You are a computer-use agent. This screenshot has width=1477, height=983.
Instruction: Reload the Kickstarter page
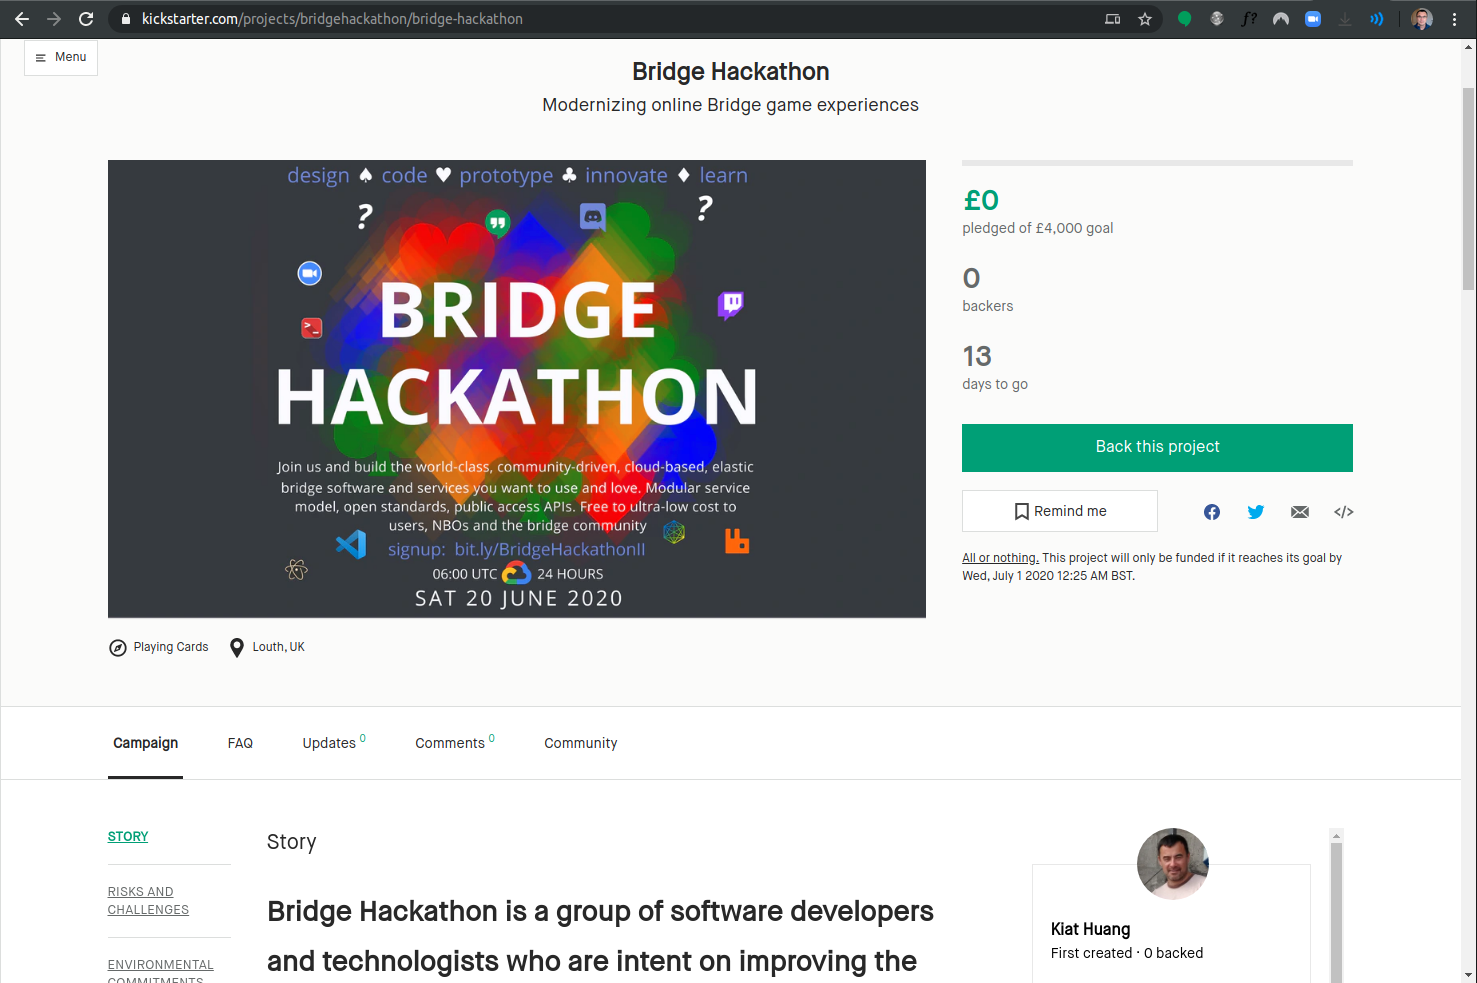pyautogui.click(x=86, y=19)
